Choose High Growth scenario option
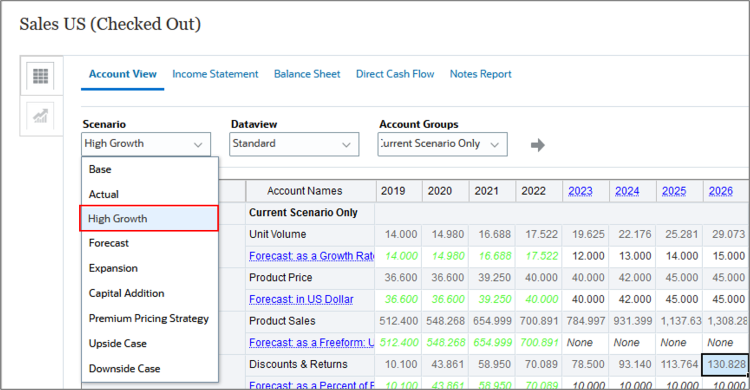The height and width of the screenshot is (390, 750). [x=149, y=219]
